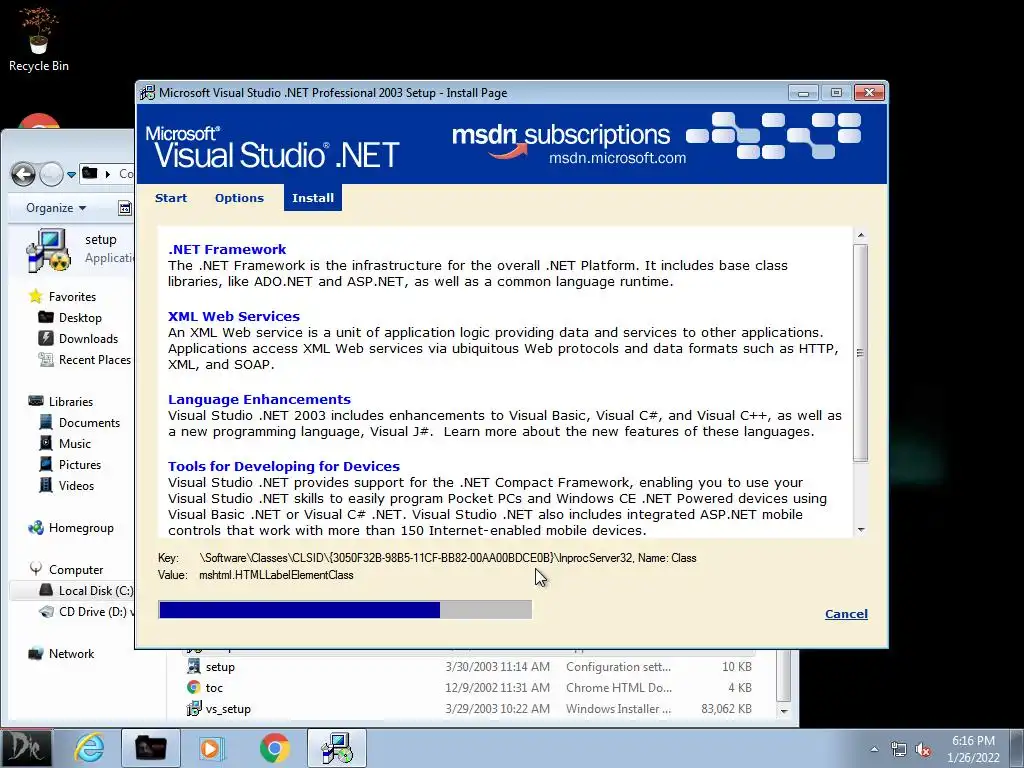Click the Visual Studio setup title bar icon

148,93
